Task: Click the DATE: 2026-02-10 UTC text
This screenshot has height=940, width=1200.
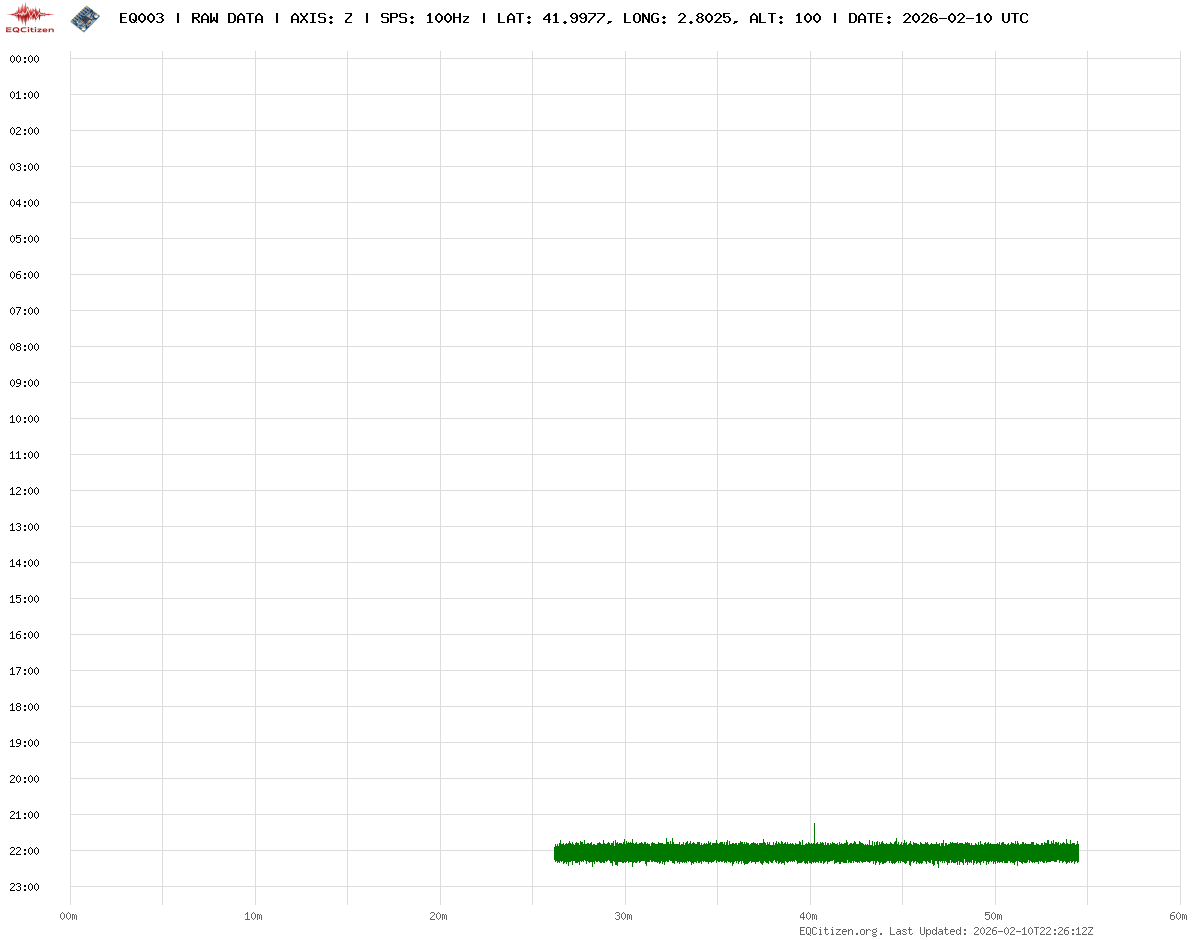Action: (x=937, y=19)
